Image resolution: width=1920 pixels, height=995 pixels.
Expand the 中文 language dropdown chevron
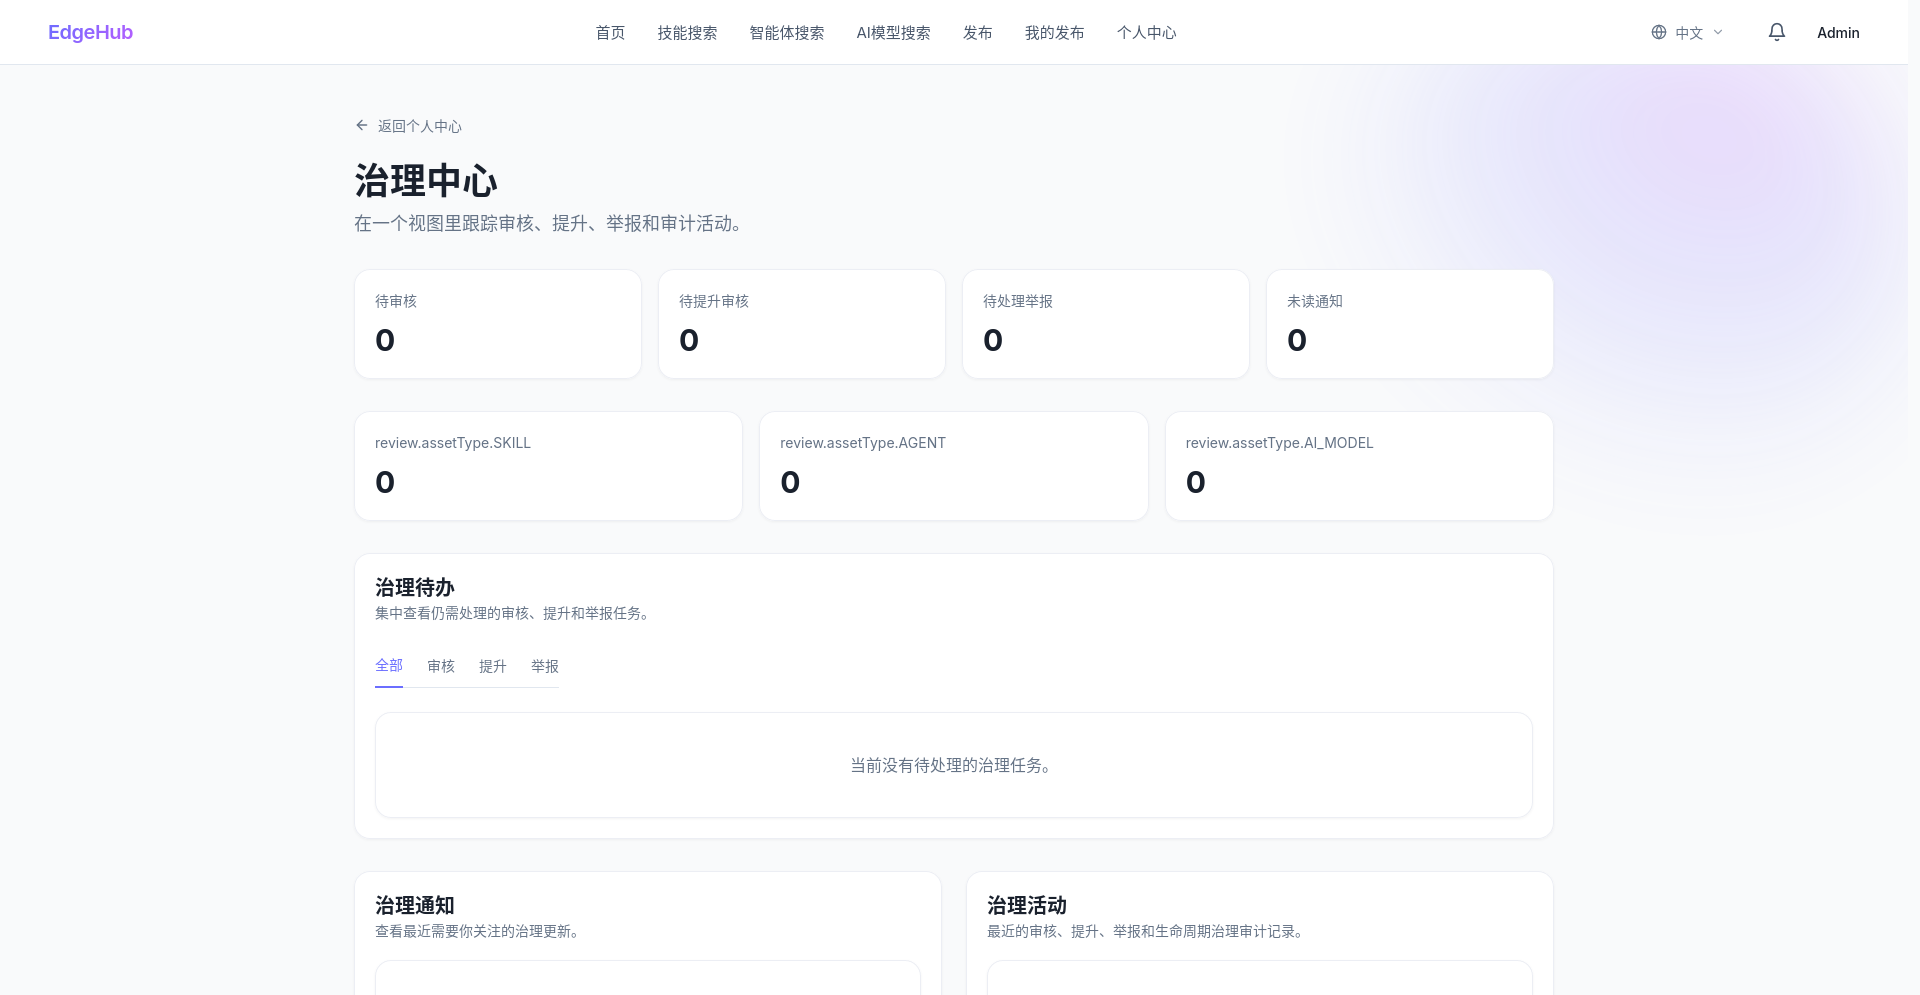tap(1718, 32)
